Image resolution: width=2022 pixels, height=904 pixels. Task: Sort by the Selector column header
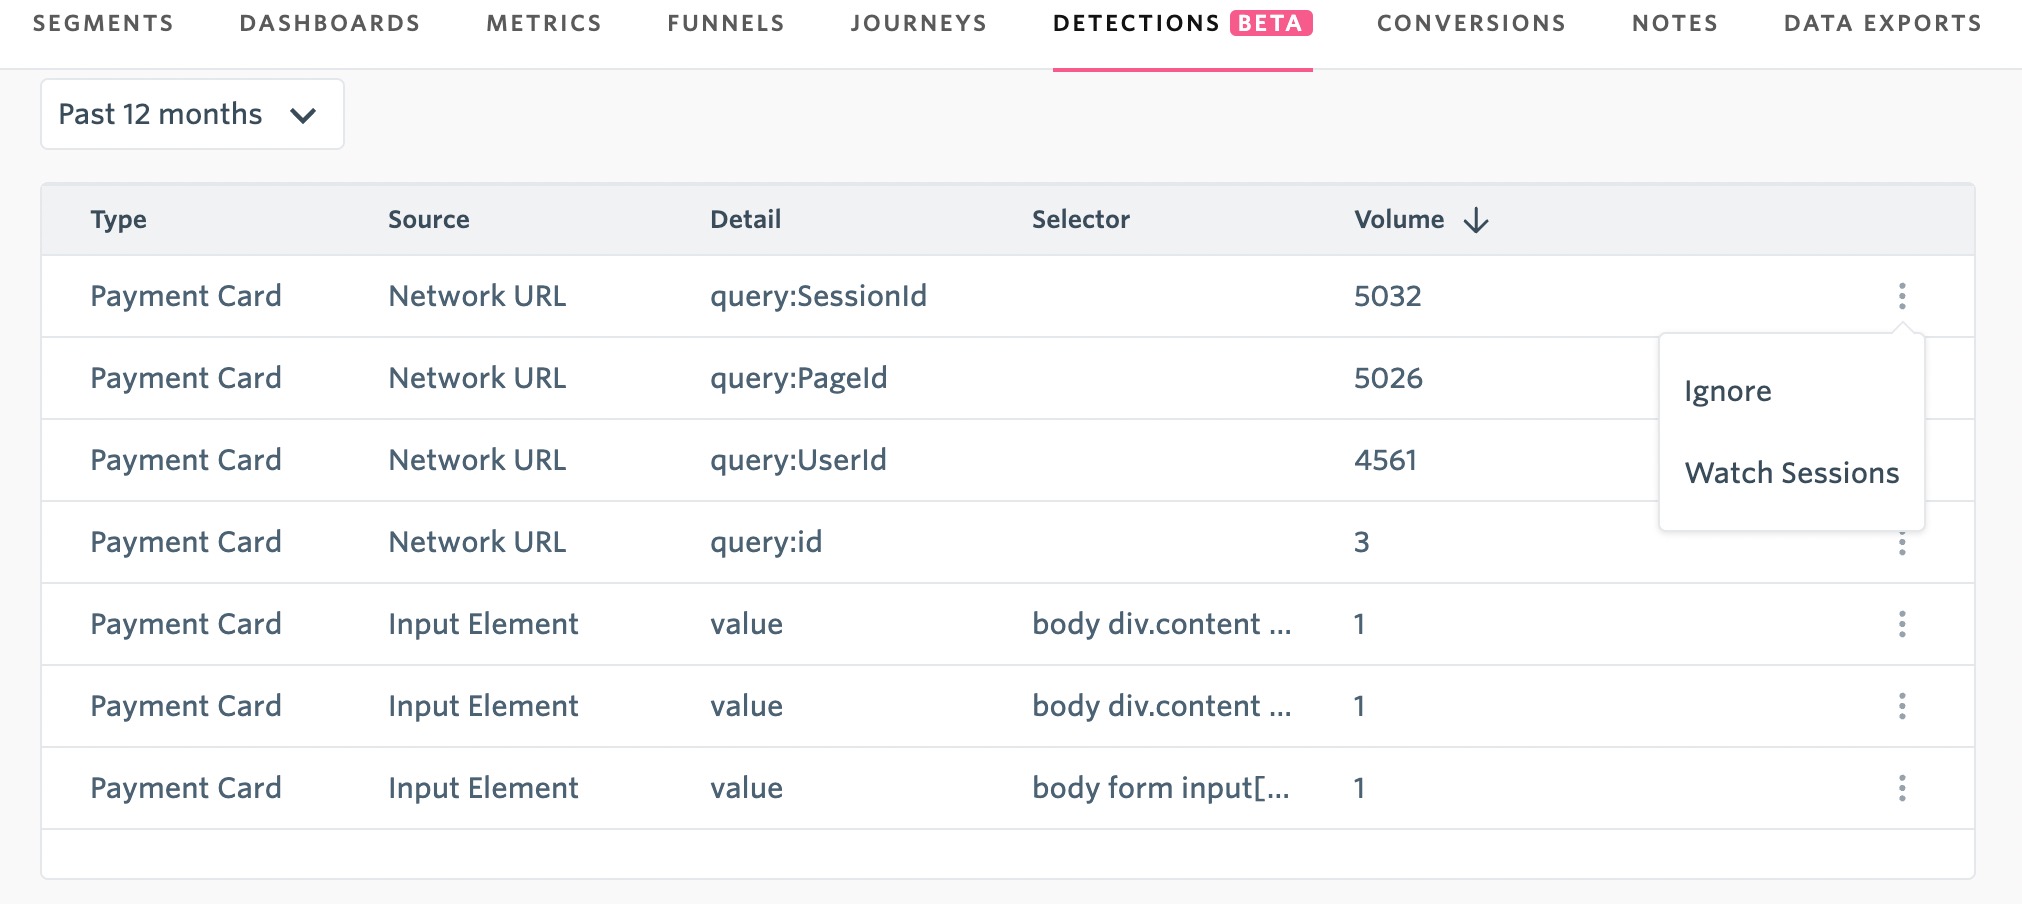tap(1080, 220)
